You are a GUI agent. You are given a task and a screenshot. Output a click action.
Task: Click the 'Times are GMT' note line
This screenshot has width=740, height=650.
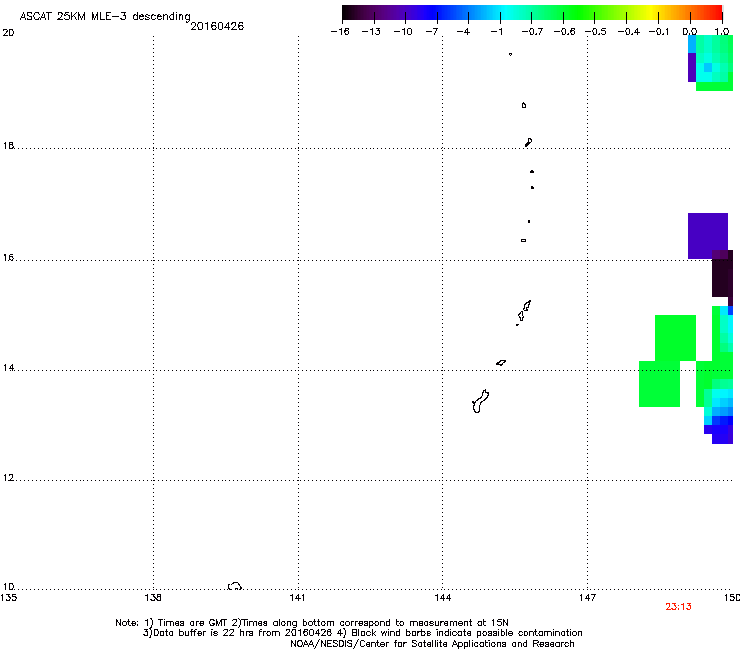(311, 623)
